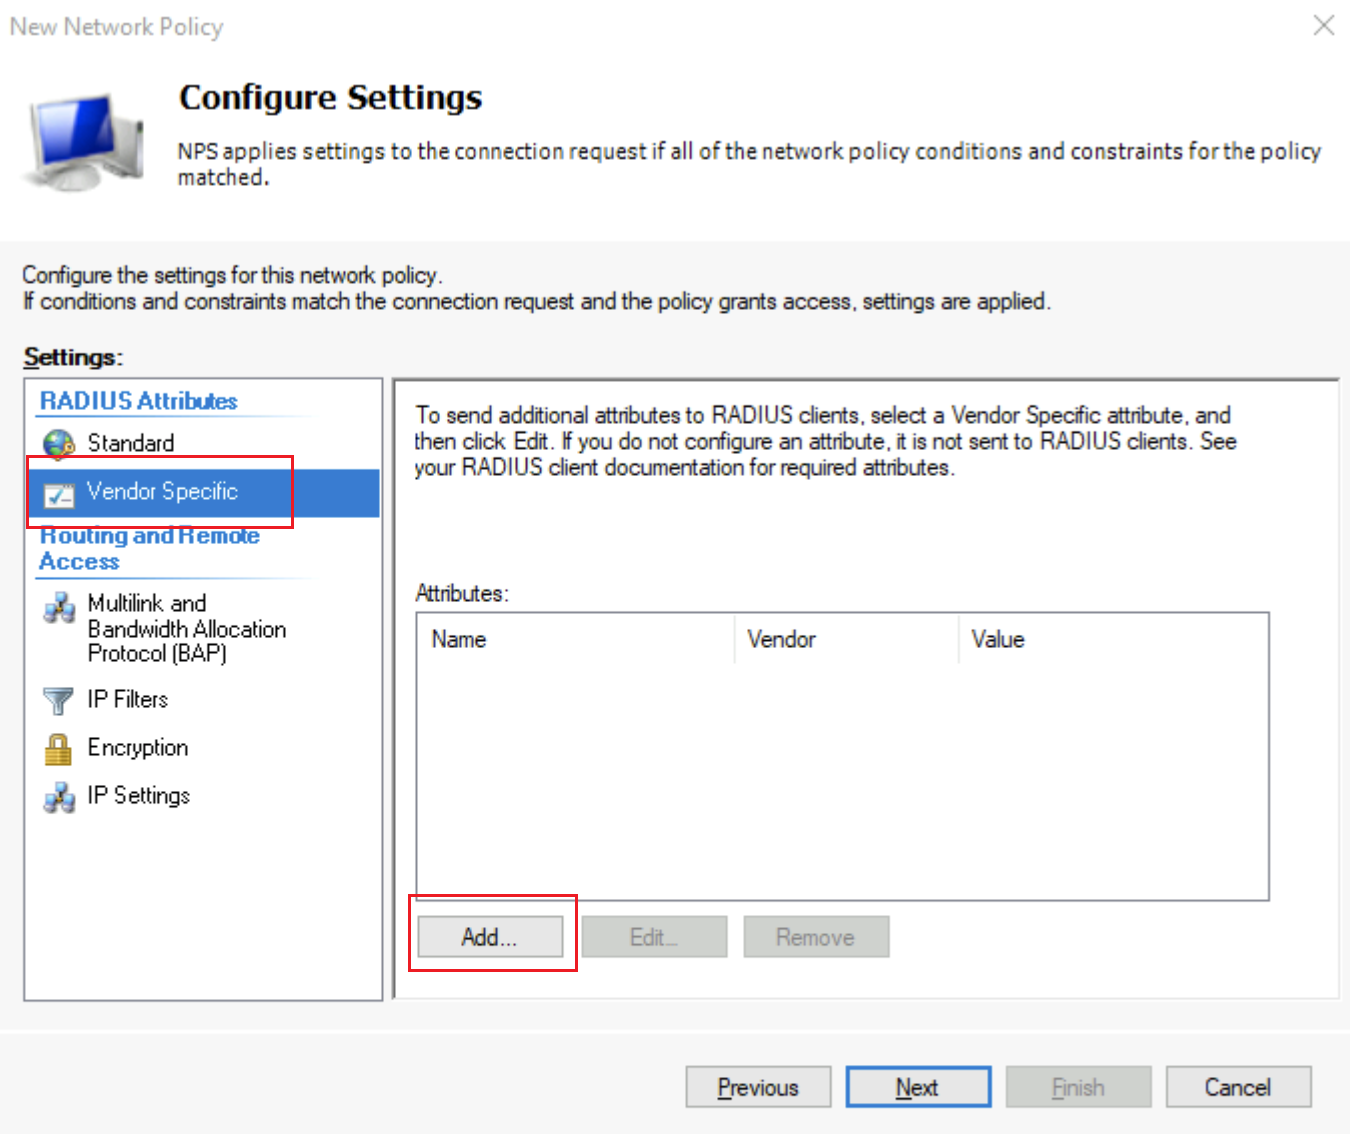Click the Finish button
The width and height of the screenshot is (1350, 1134).
coord(1078,1087)
